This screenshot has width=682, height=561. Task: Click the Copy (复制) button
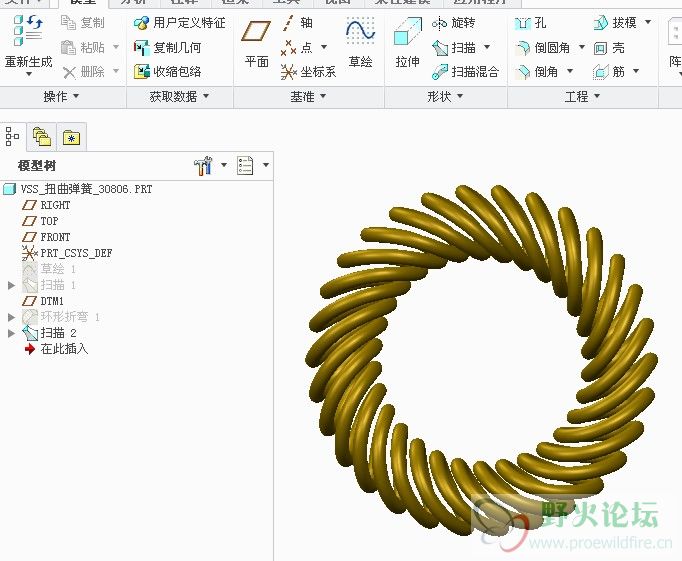83,23
